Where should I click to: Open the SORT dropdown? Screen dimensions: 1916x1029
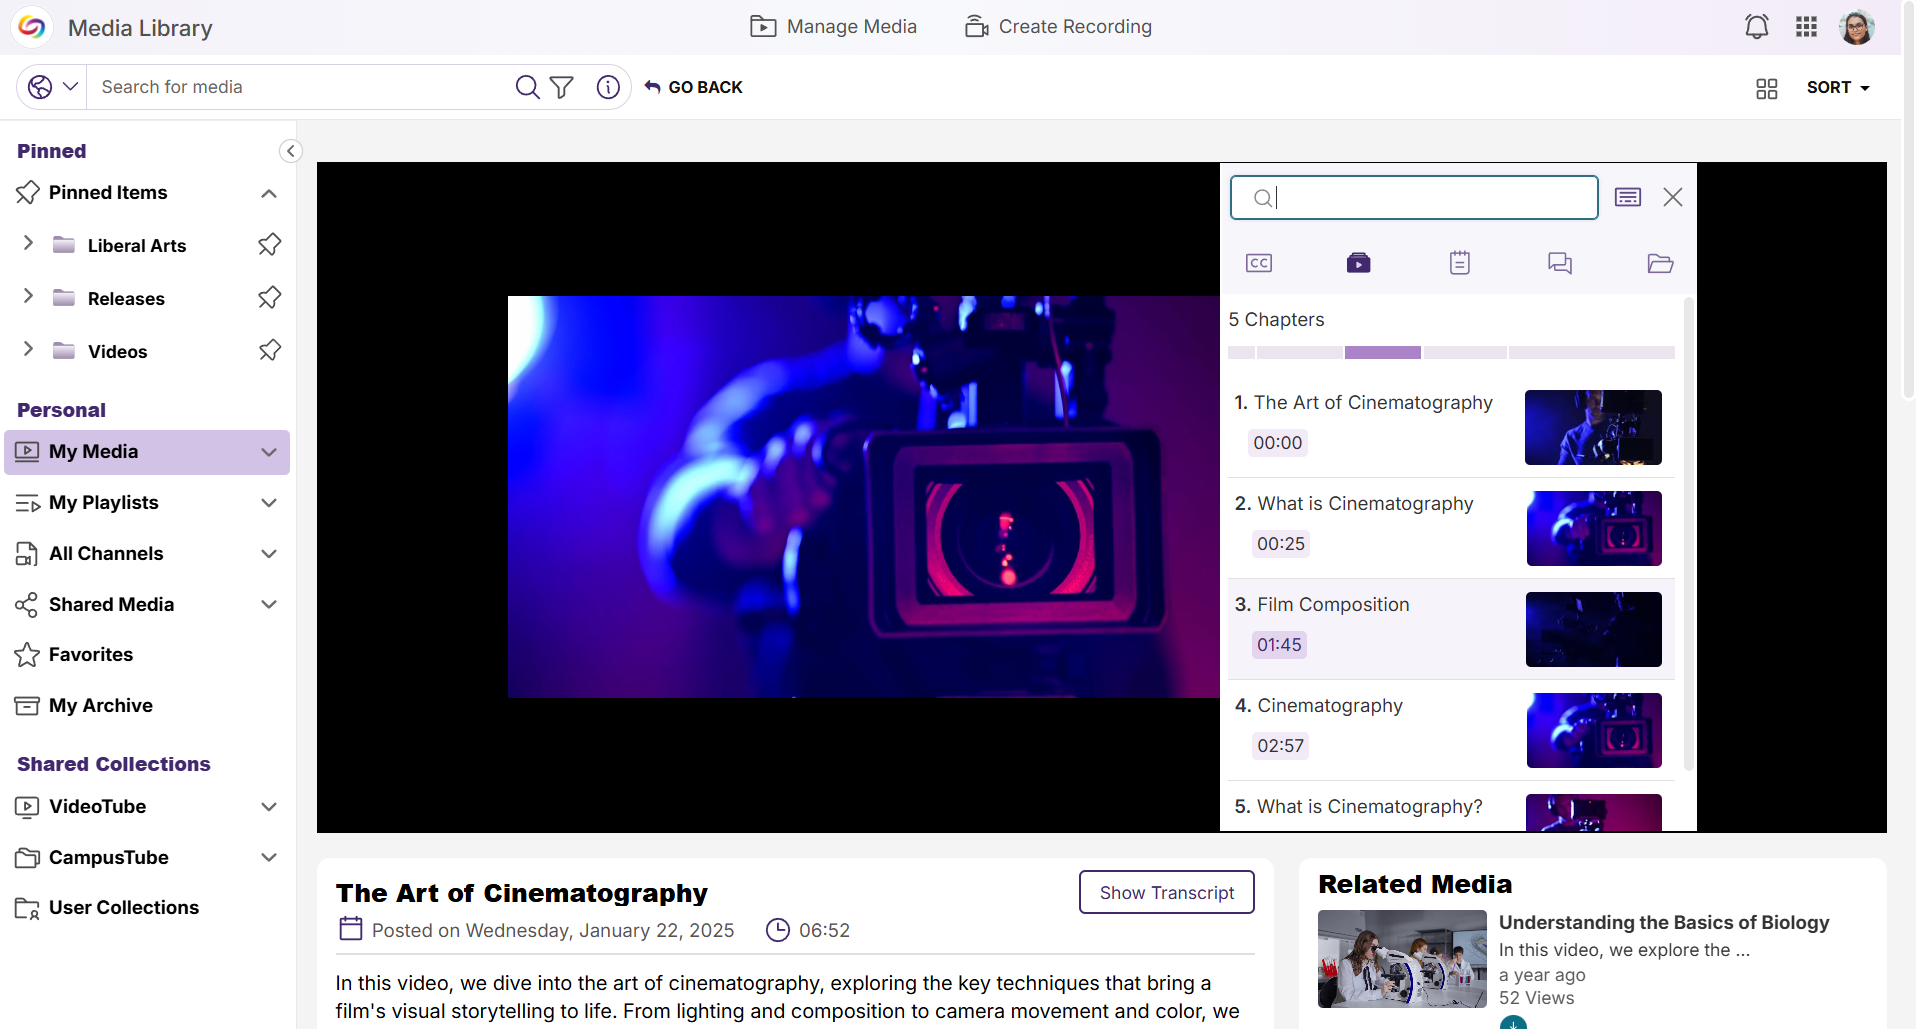1838,87
